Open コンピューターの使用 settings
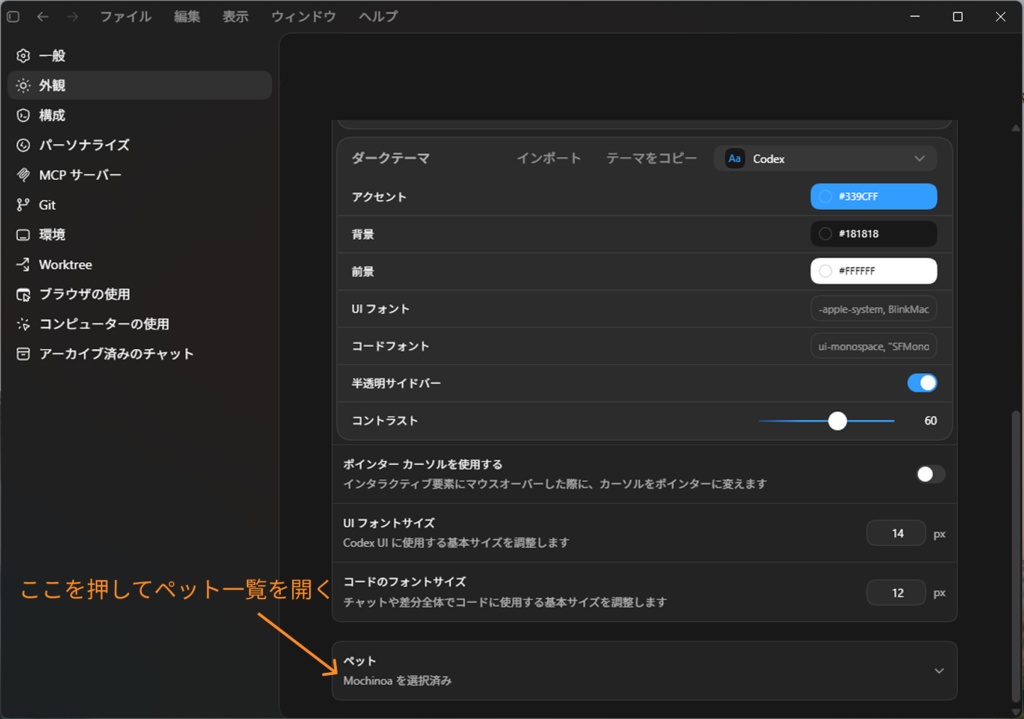Screen dimensions: 1024x719 click(140, 324)
